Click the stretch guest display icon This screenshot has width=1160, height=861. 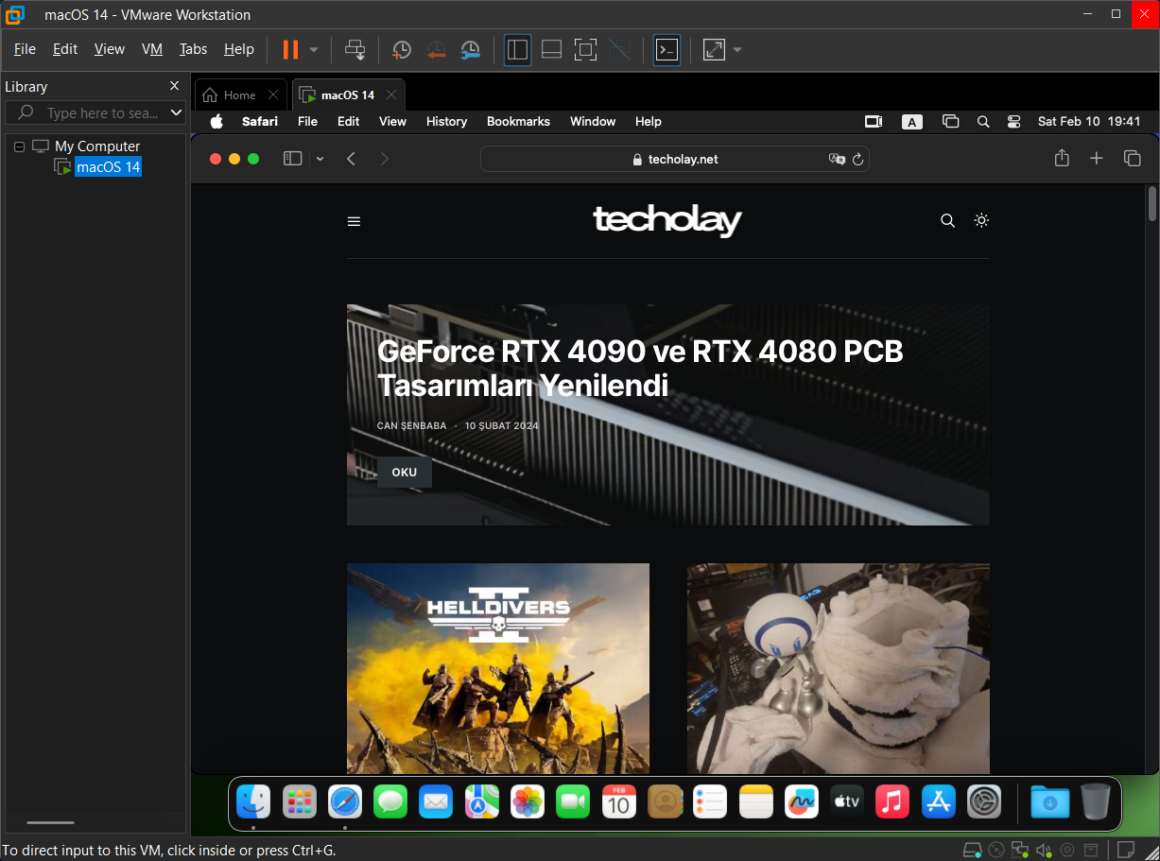tap(713, 50)
